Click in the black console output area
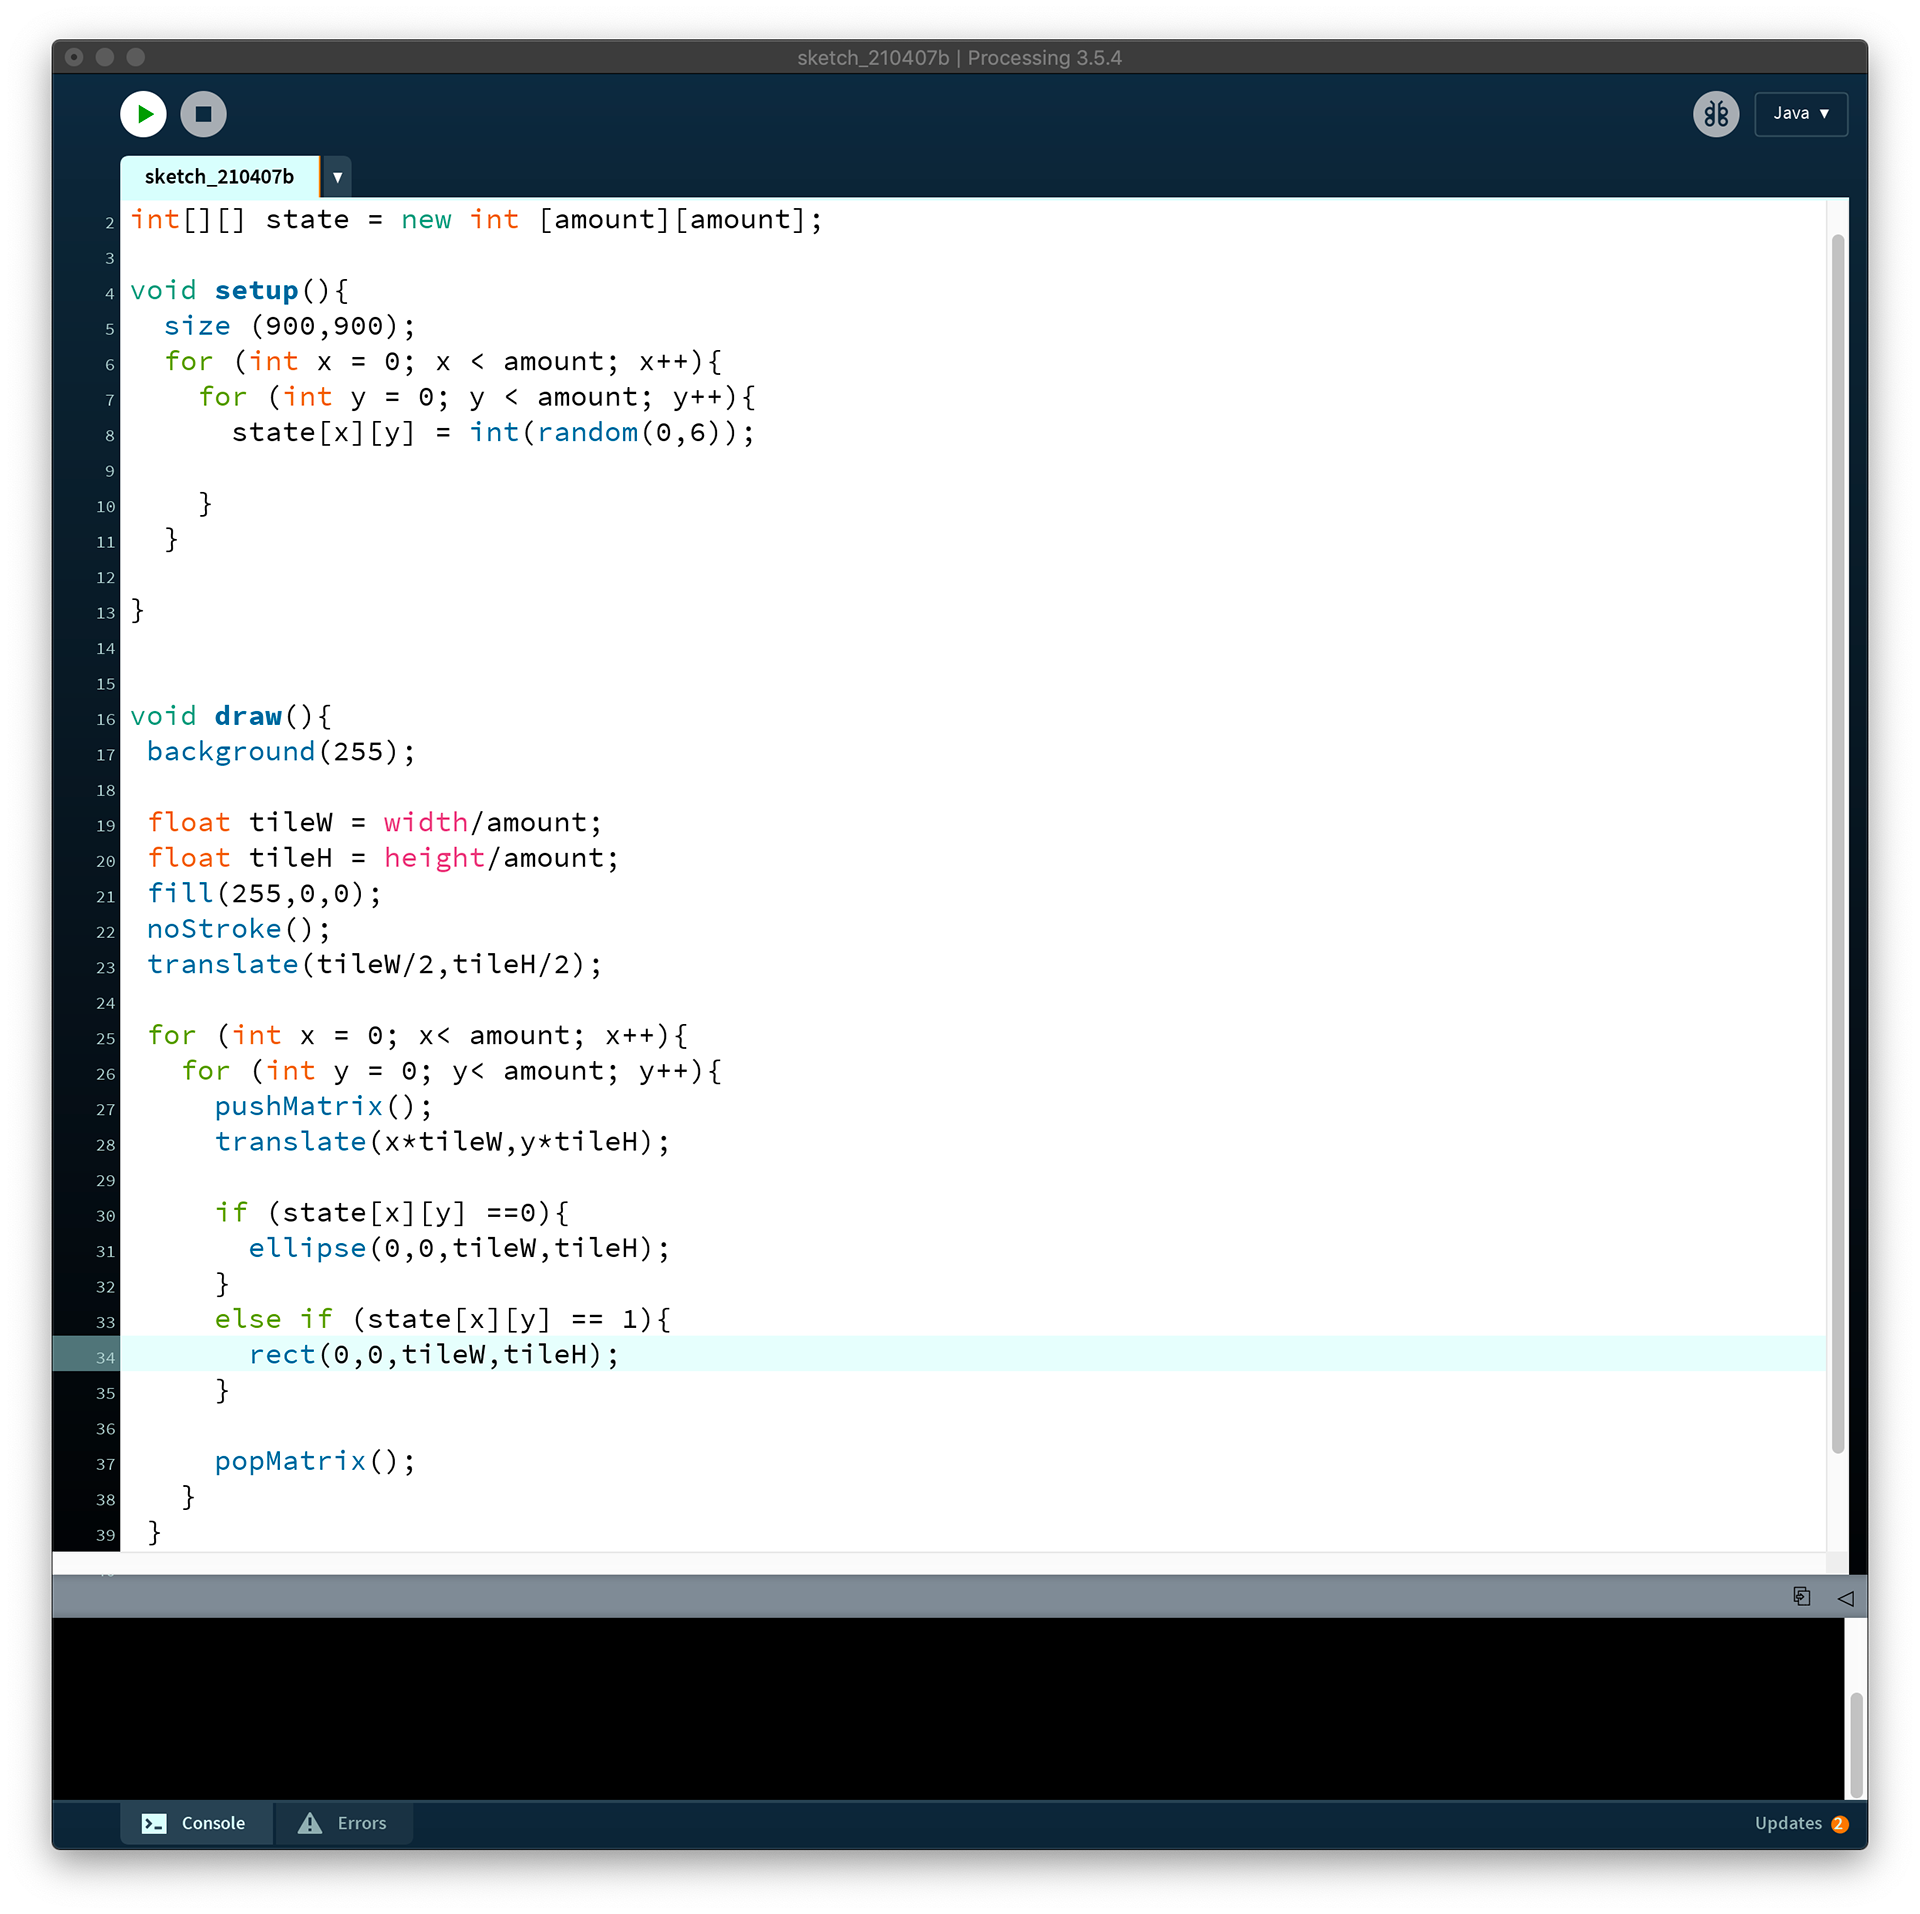The image size is (1920, 1914). coord(948,1708)
